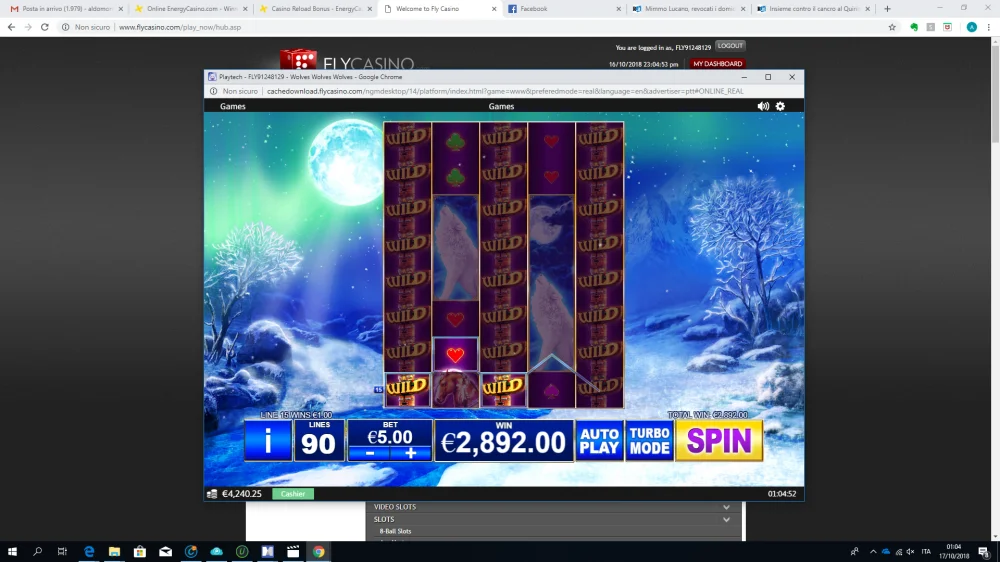Screen dimensions: 1000x562
Task: Bookmark this page with star icon
Action: pyautogui.click(x=892, y=27)
